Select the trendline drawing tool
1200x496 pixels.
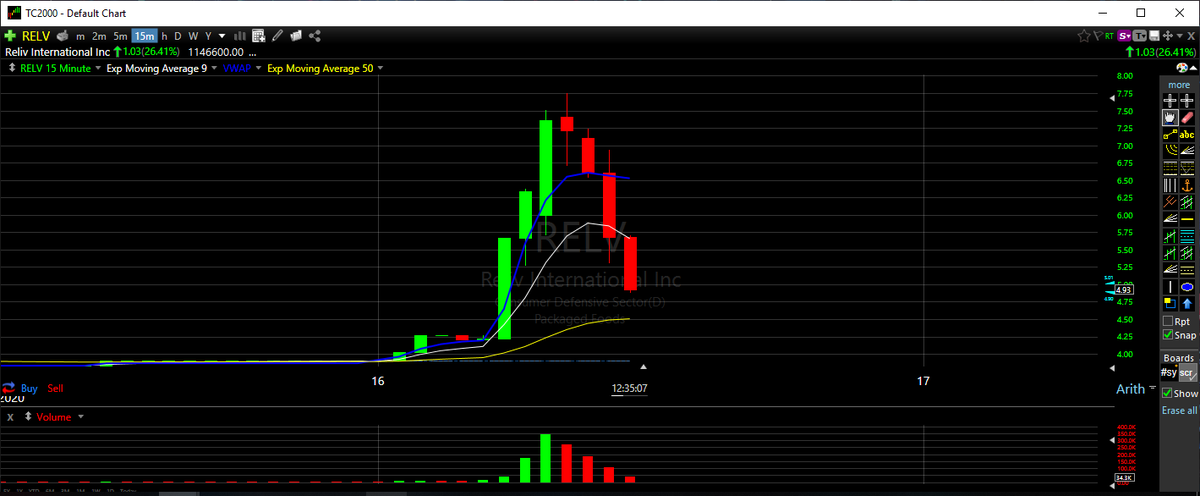point(1169,133)
